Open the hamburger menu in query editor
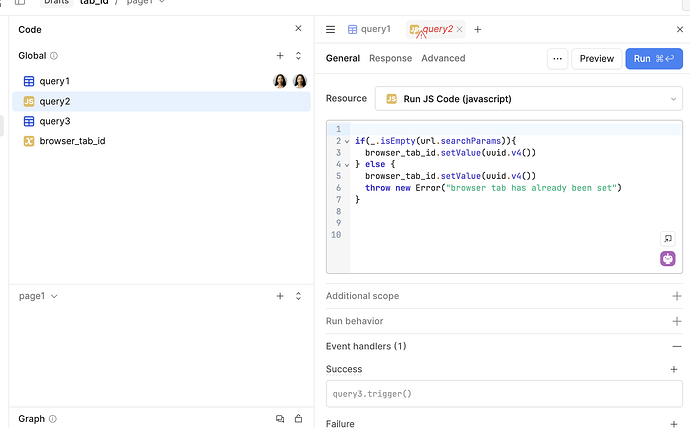 [330, 29]
